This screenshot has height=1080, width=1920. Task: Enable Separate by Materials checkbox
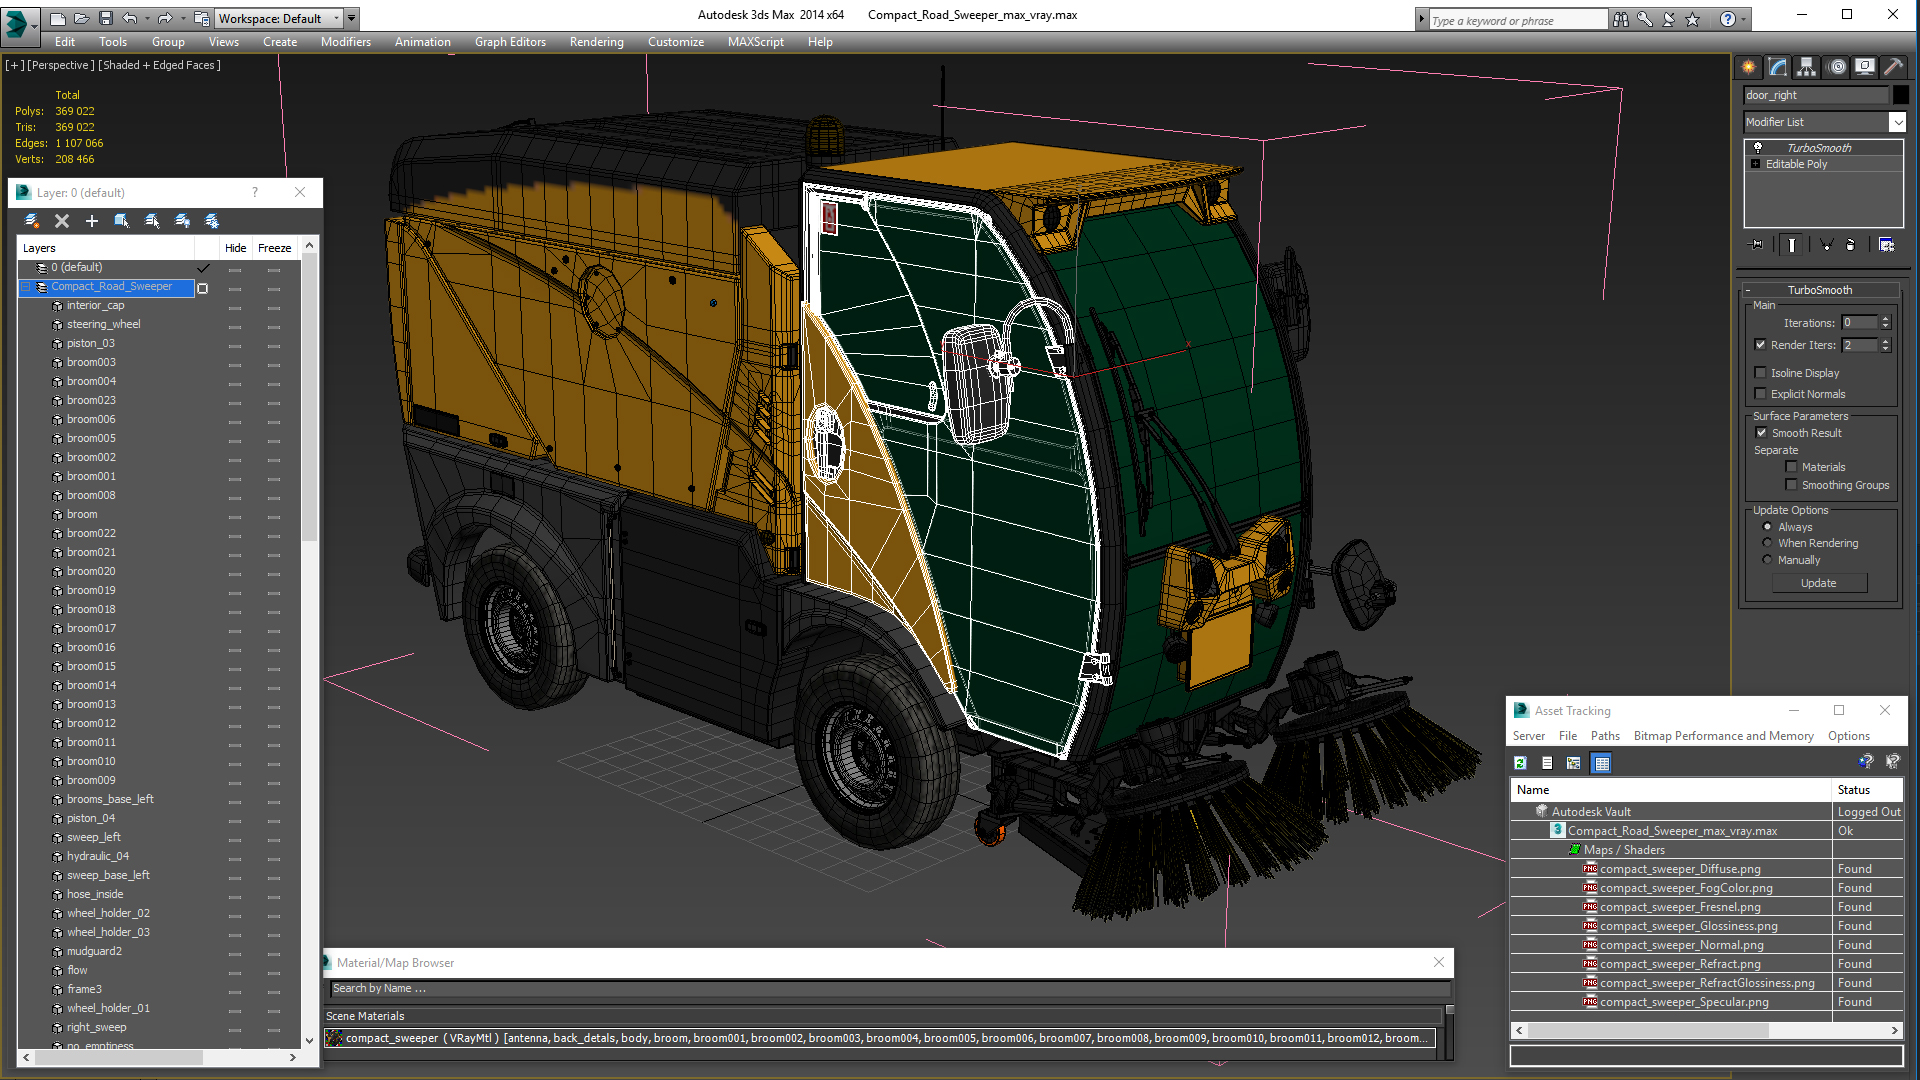(x=1792, y=467)
